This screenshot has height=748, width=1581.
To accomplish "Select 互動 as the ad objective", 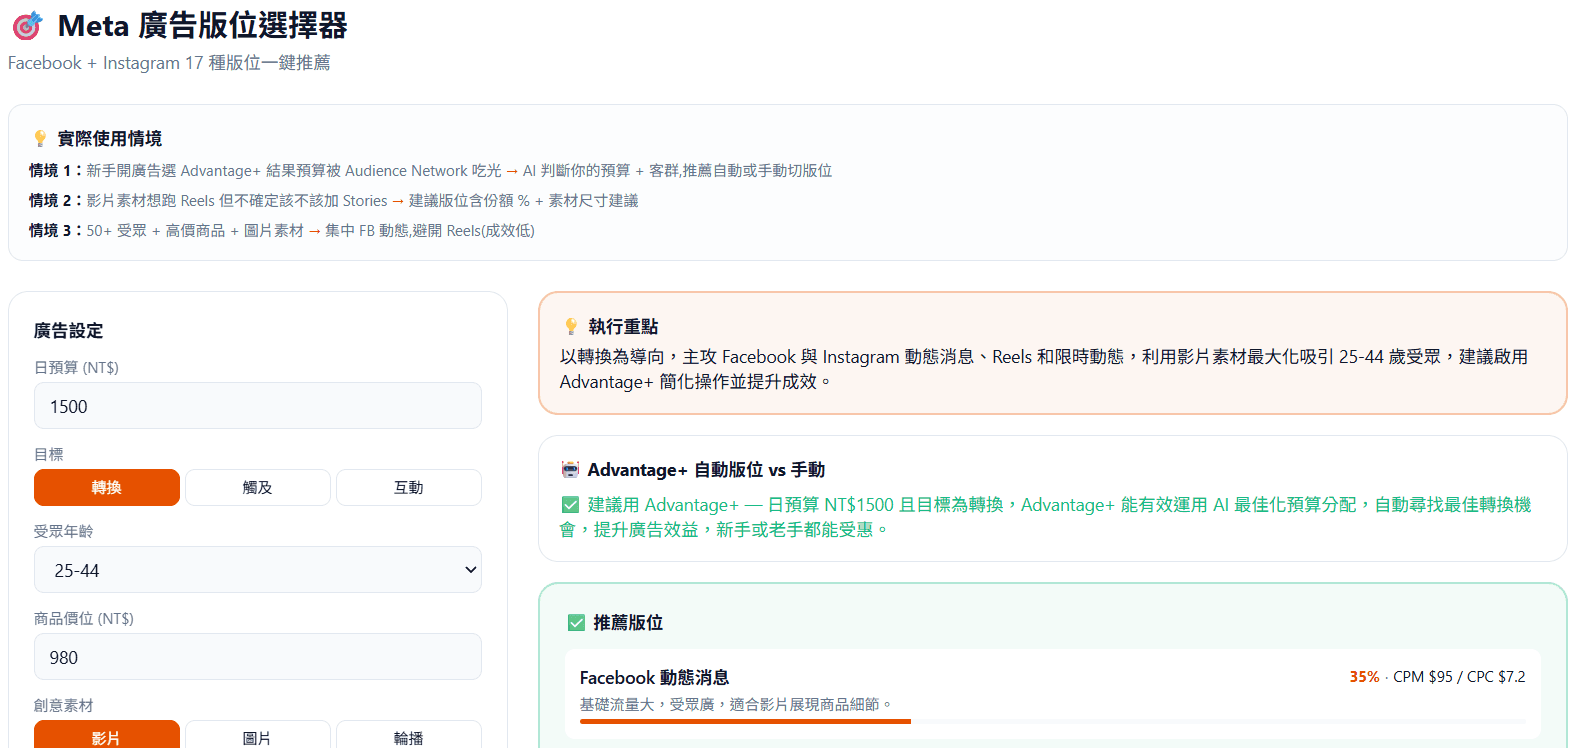I will coord(409,488).
